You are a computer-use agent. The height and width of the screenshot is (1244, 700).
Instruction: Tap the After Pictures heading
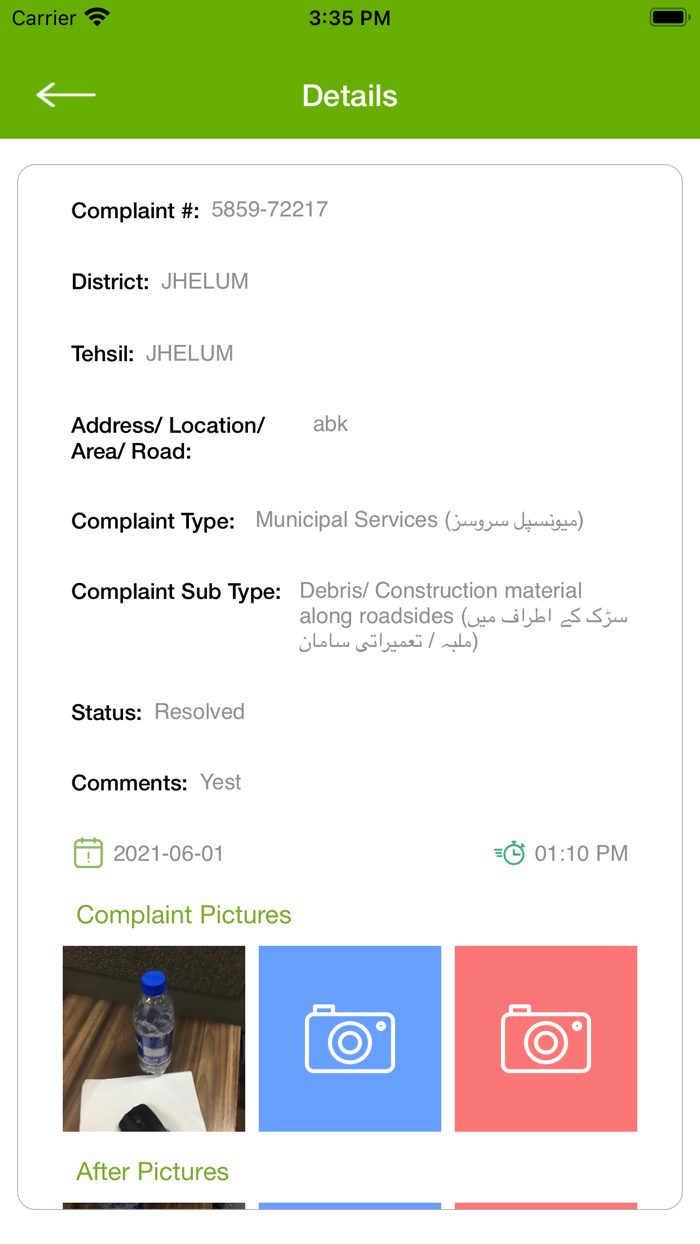153,1171
